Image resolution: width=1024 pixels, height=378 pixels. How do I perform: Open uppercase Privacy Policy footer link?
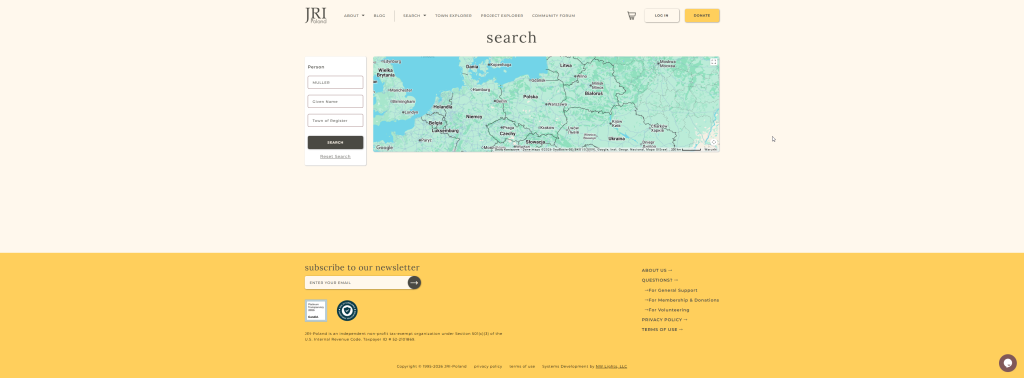664,320
